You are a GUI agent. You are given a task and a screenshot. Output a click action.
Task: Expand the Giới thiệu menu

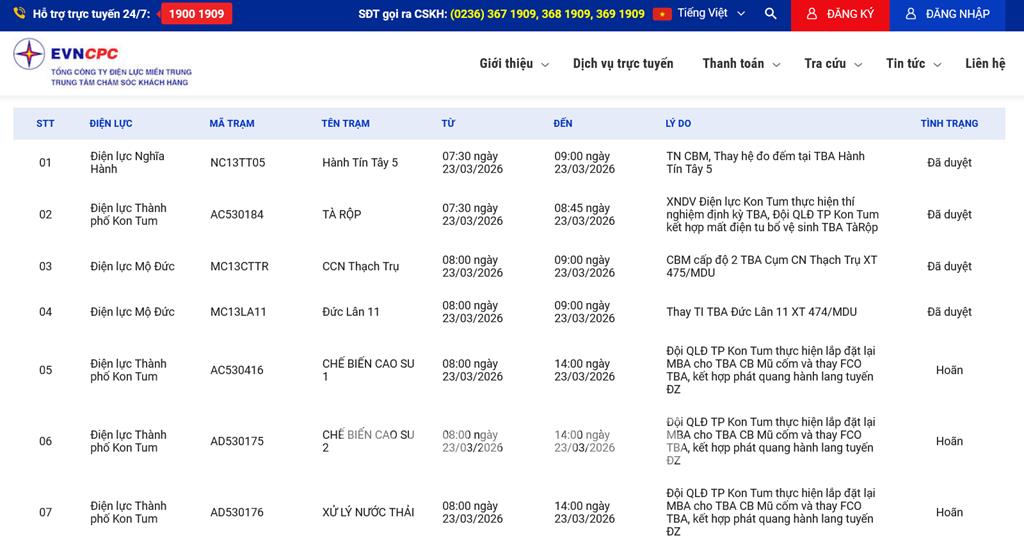click(513, 64)
